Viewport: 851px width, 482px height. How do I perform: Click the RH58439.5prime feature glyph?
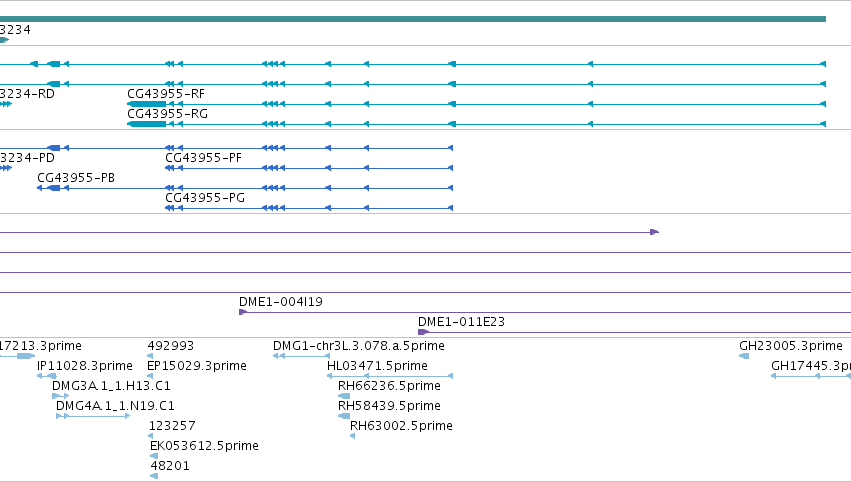point(344,416)
